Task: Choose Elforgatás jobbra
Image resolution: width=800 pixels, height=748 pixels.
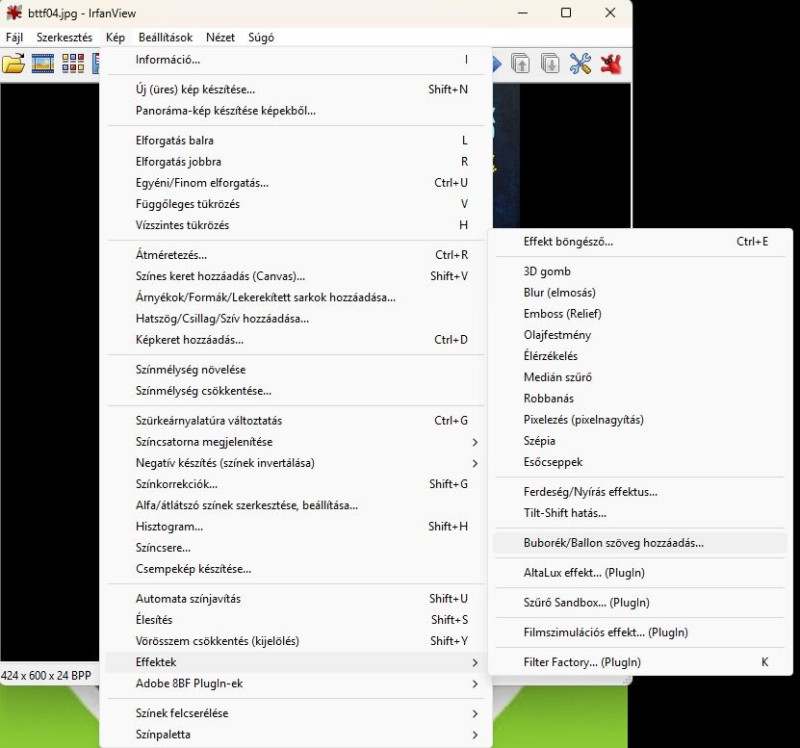Action: (x=296, y=162)
